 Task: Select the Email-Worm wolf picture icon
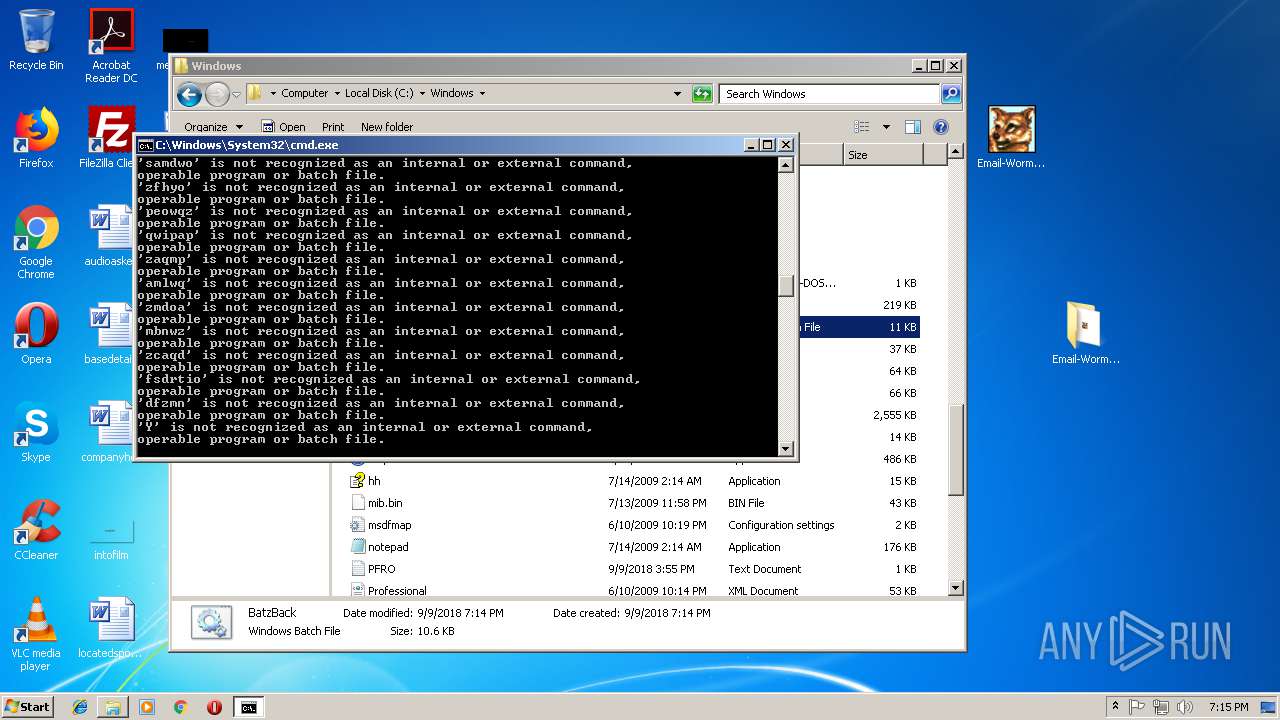(x=1011, y=137)
